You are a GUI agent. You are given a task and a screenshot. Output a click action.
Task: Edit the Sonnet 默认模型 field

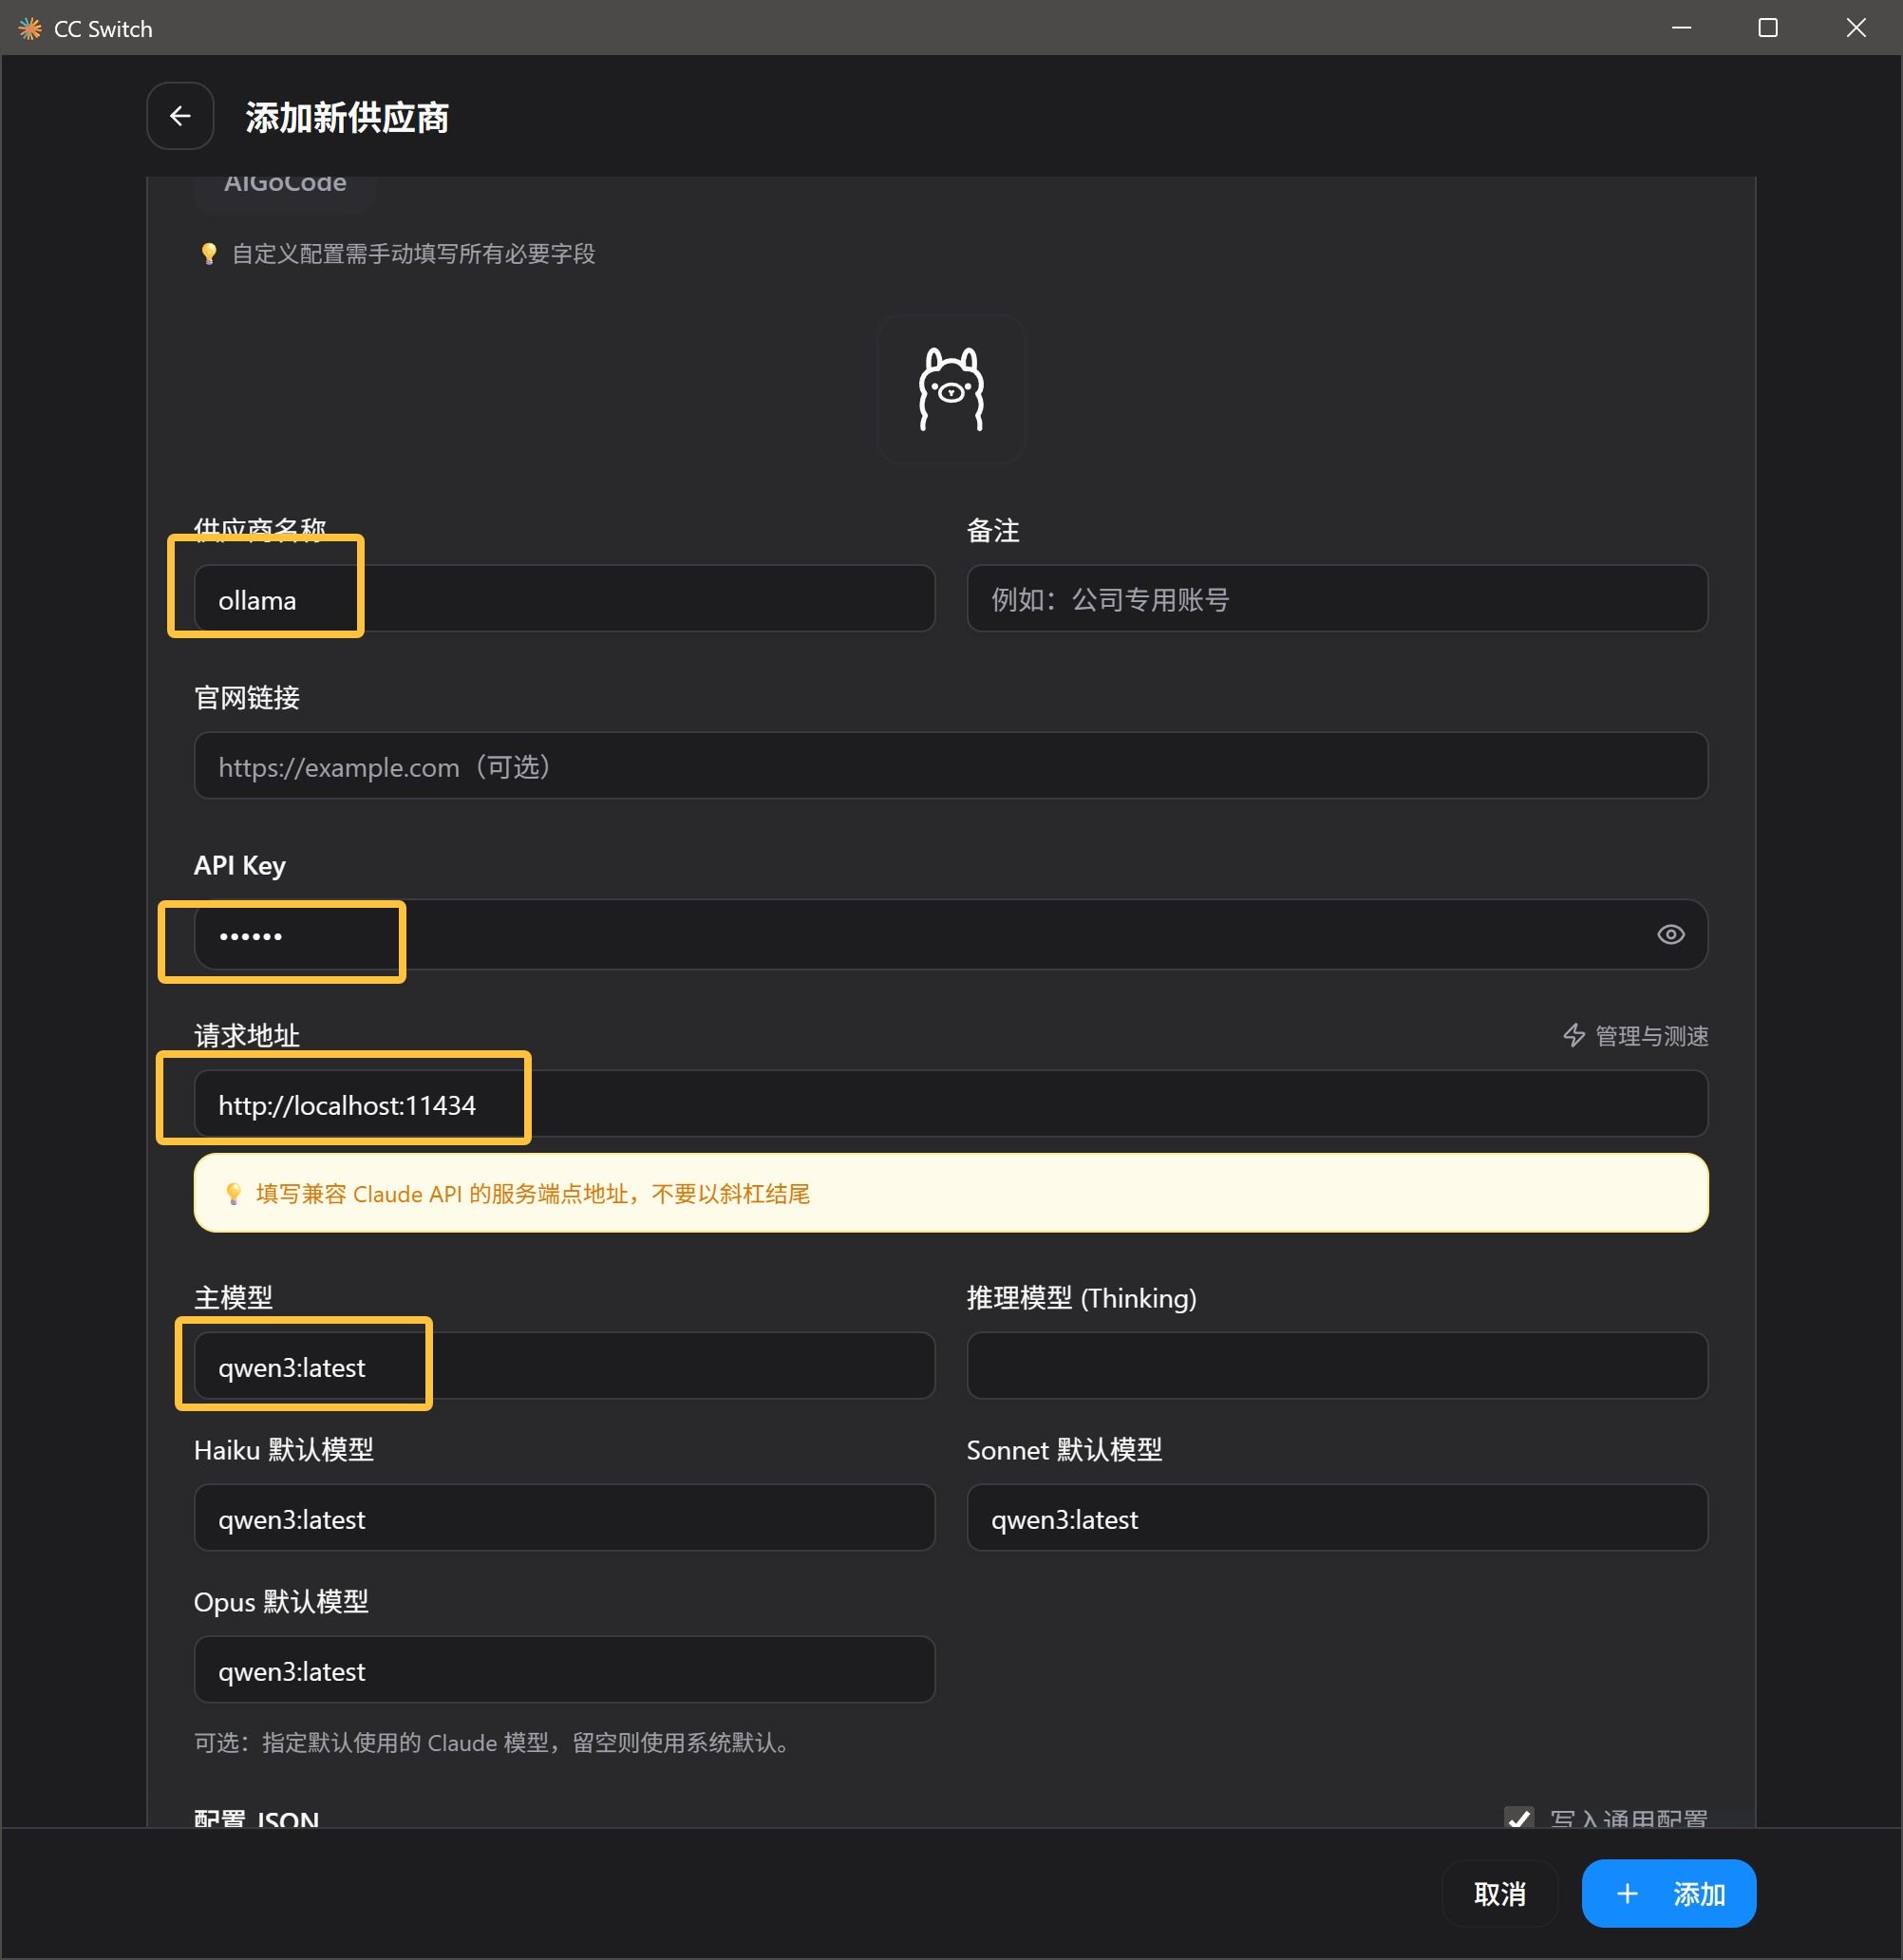tap(1336, 1518)
